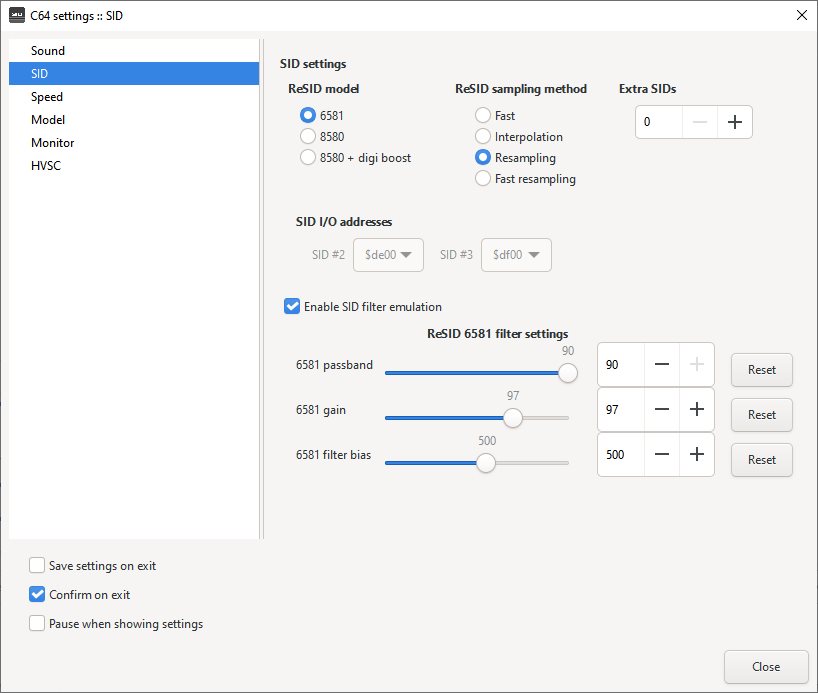Choose Fast resampling sampling method

pos(483,179)
